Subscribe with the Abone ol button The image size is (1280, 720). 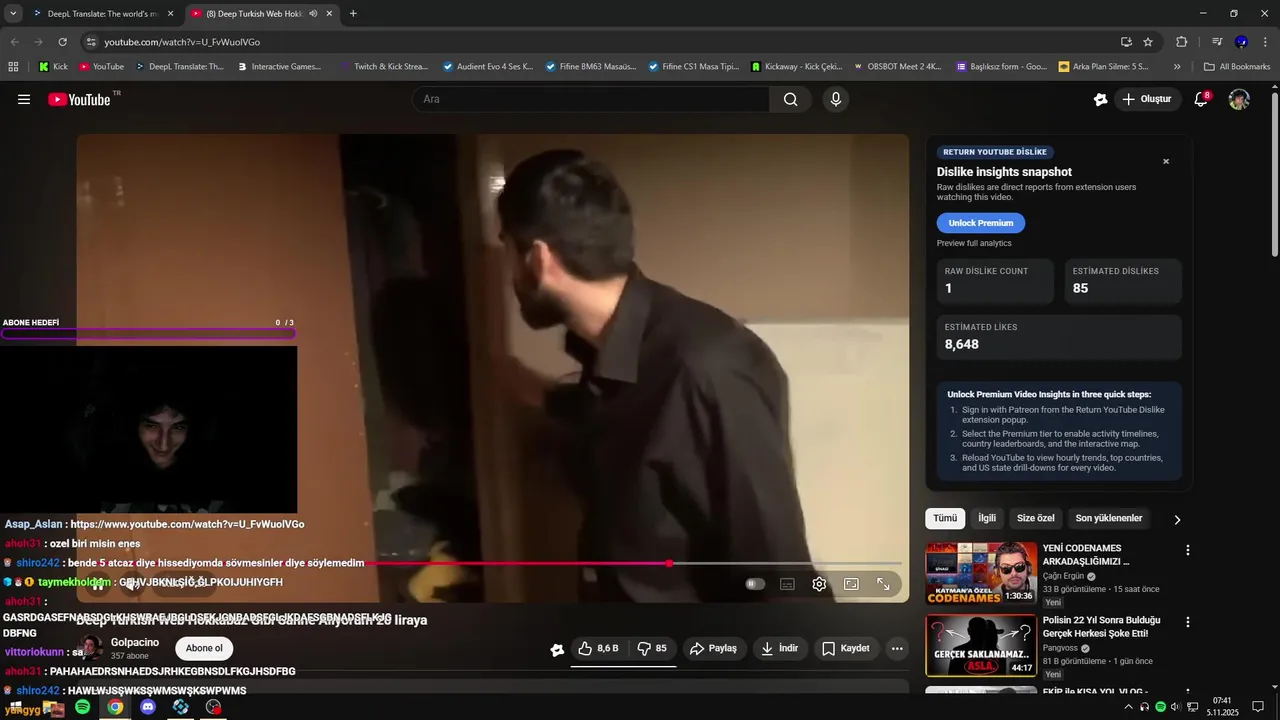(x=204, y=648)
